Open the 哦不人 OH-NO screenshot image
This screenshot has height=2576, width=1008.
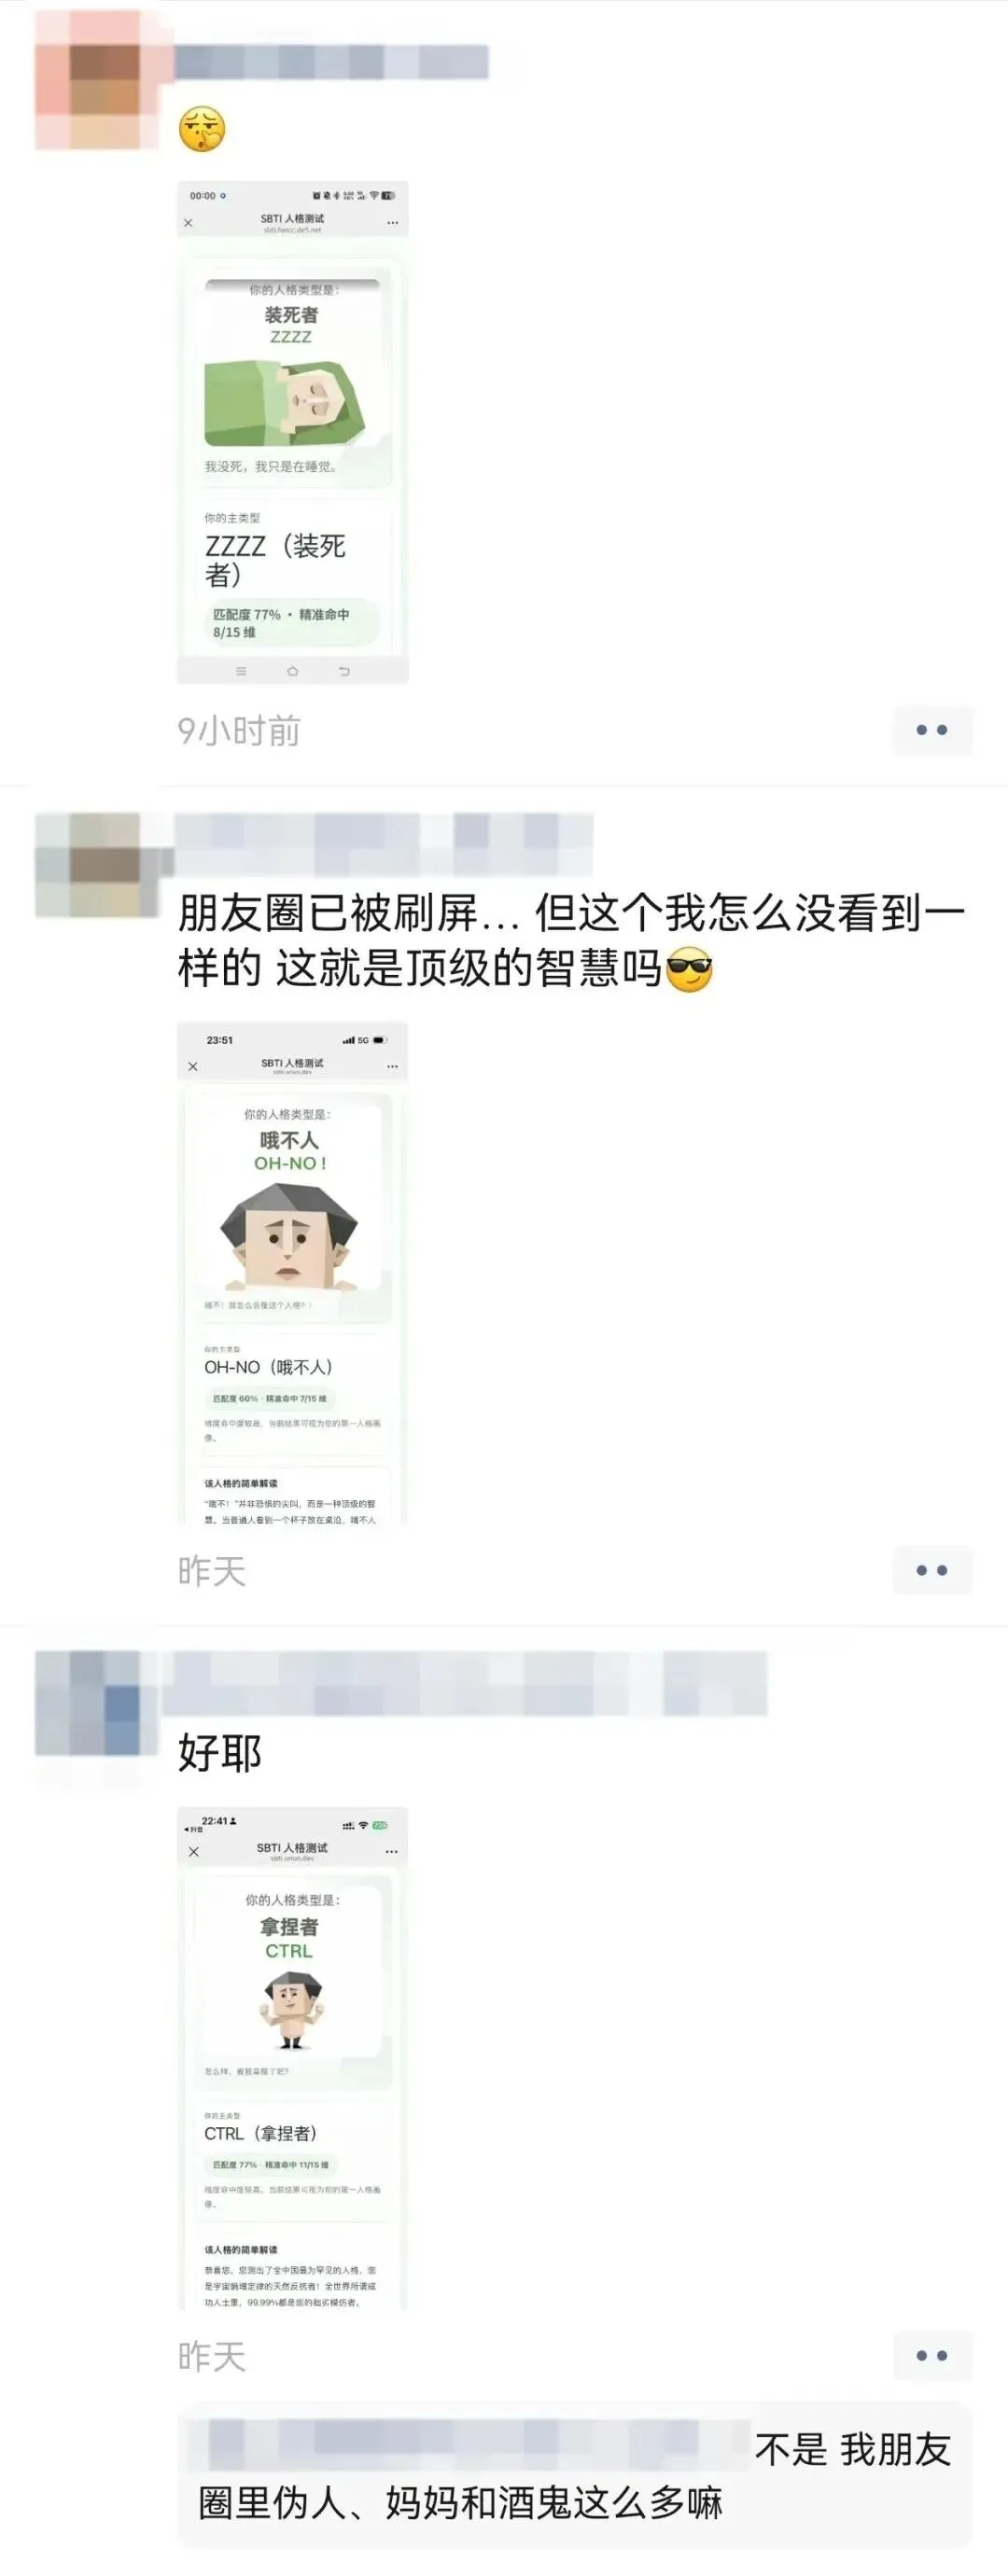(x=293, y=1273)
